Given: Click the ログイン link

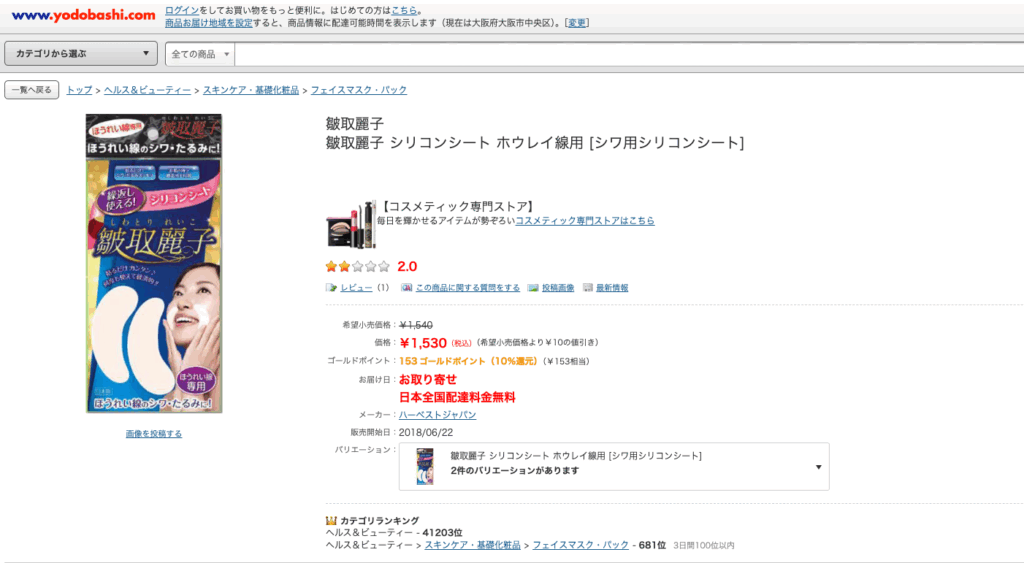Looking at the screenshot, I should click(182, 10).
